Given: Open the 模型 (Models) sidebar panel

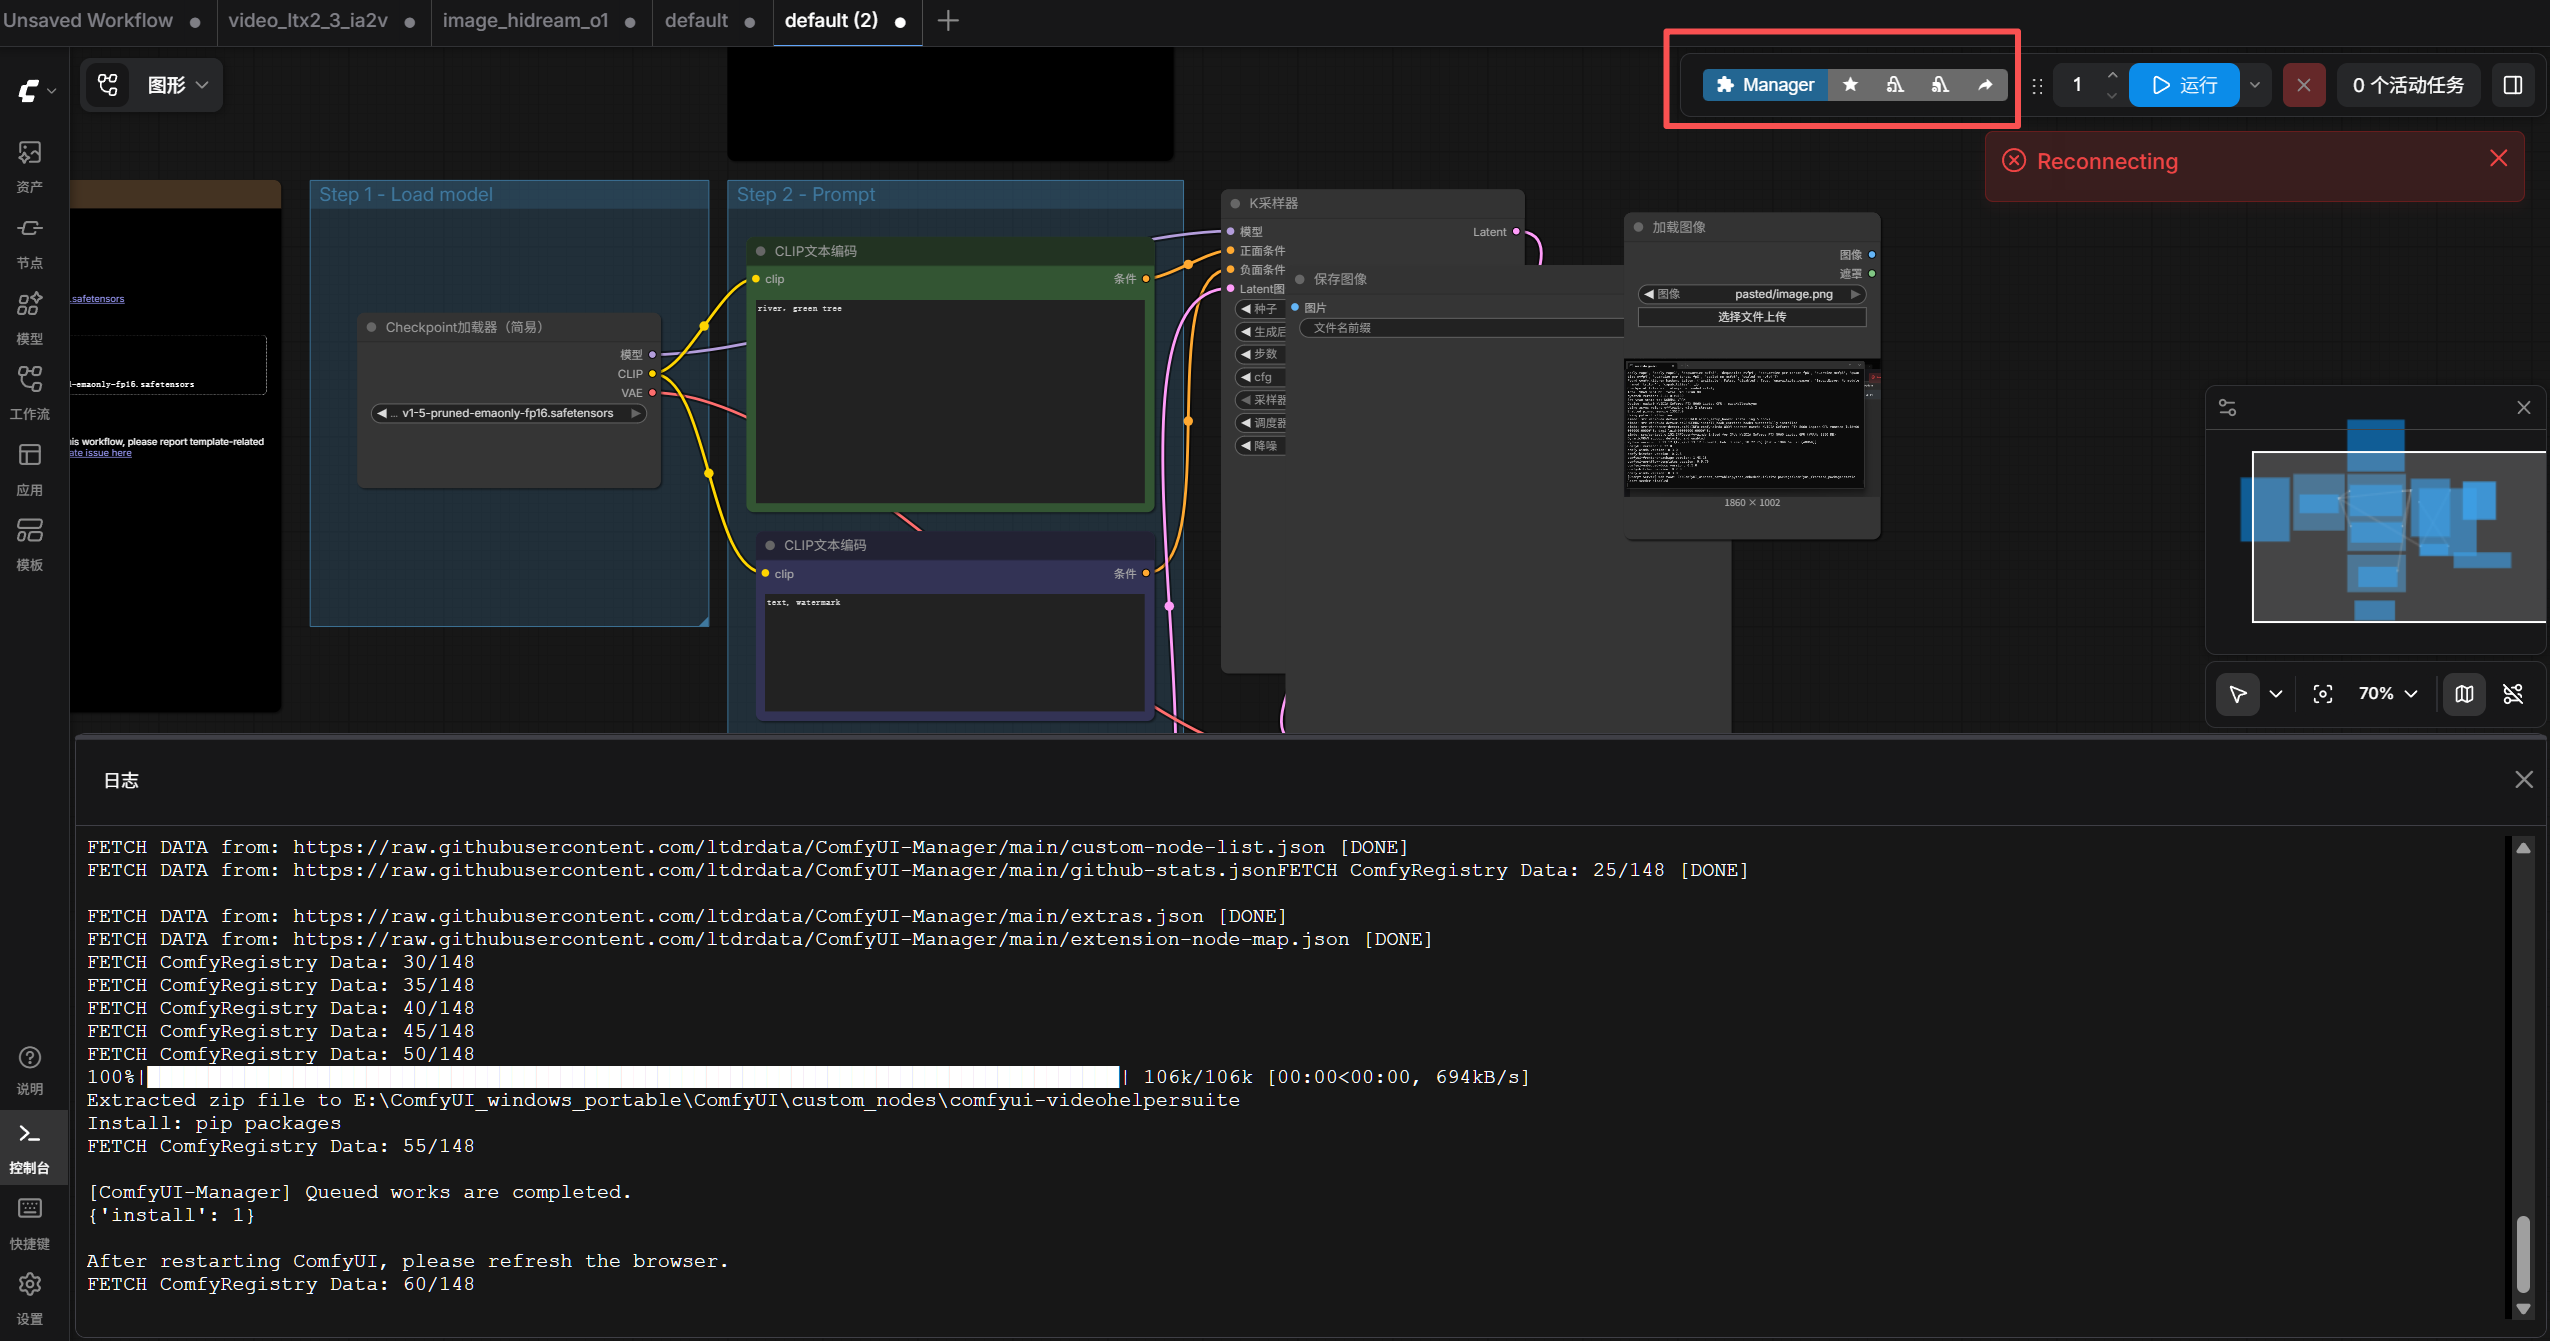Looking at the screenshot, I should 30,317.
